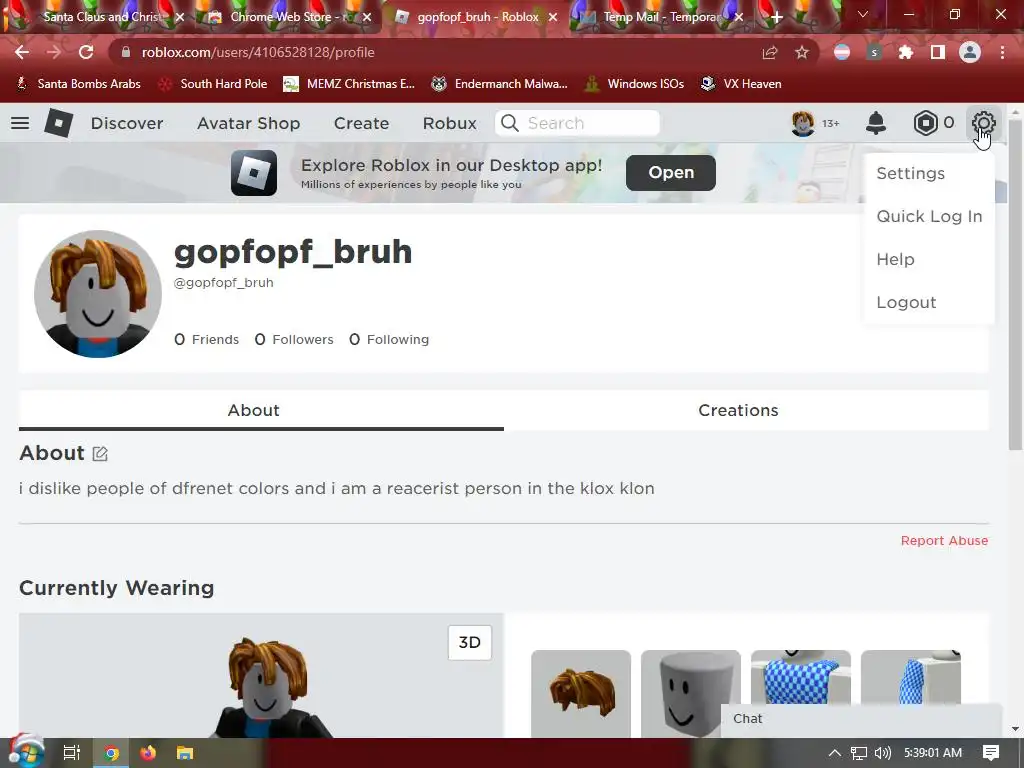View the 0 Following list
The width and height of the screenshot is (1024, 768).
click(389, 340)
